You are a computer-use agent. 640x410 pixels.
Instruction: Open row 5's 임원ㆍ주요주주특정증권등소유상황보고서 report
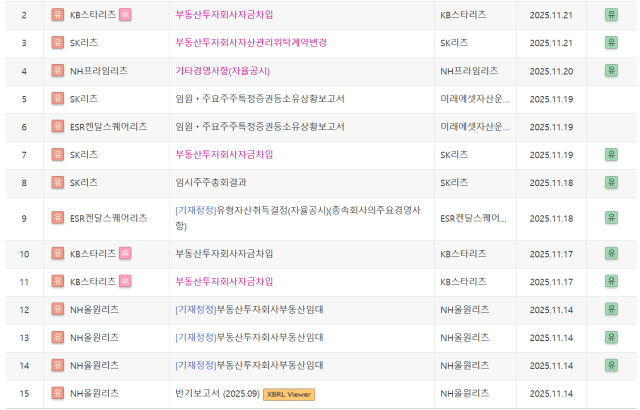260,99
